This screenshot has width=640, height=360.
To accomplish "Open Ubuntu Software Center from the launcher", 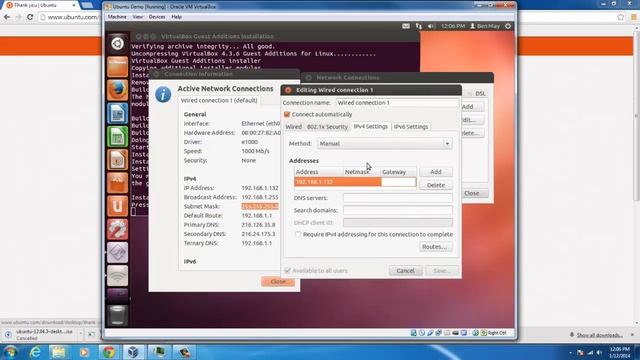I will click(x=118, y=183).
